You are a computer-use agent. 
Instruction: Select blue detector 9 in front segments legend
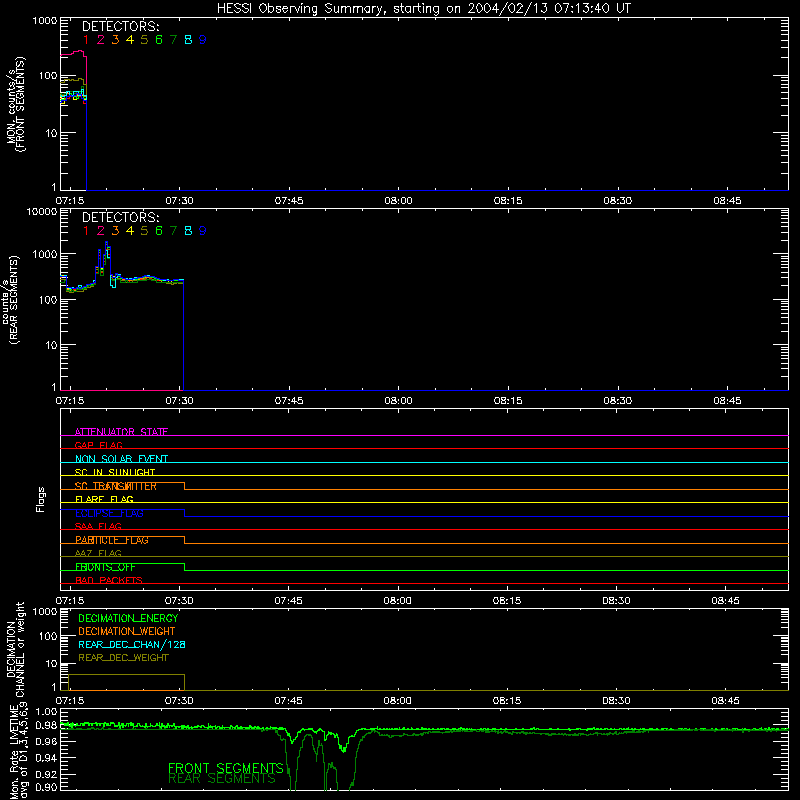[x=203, y=40]
